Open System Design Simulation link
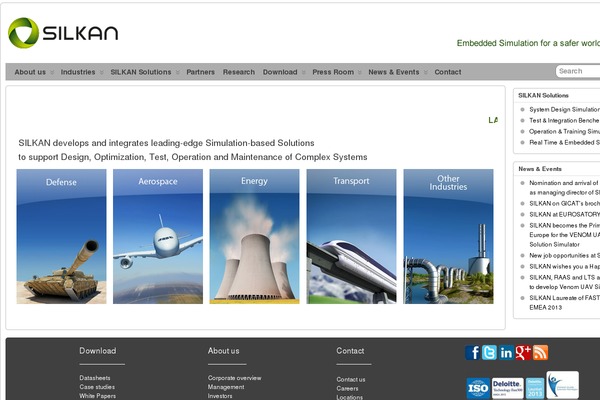 point(564,109)
